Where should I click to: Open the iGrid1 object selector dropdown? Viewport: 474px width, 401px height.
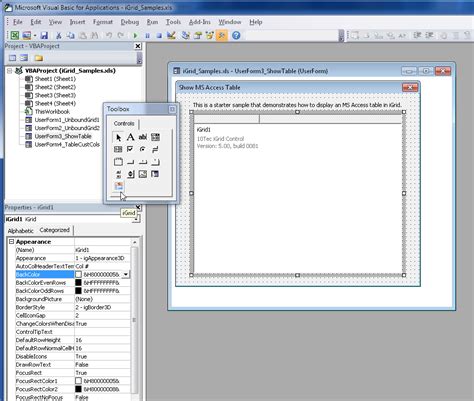click(x=137, y=219)
